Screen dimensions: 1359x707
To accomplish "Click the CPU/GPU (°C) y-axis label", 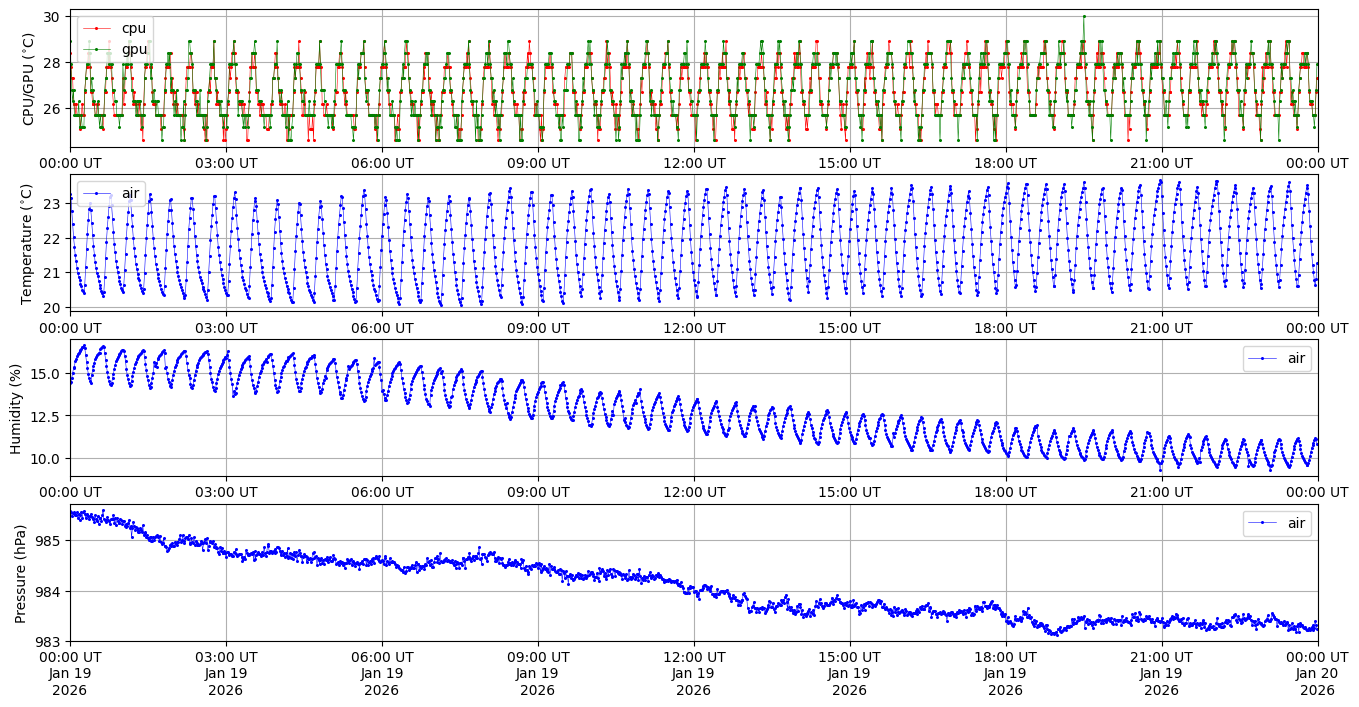I will click(x=28, y=78).
